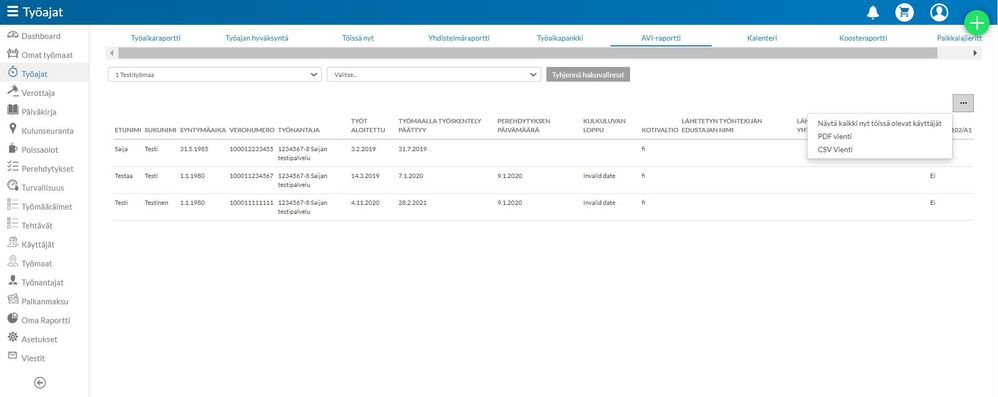Open the 1 Testityömaa site dropdown

(214, 74)
